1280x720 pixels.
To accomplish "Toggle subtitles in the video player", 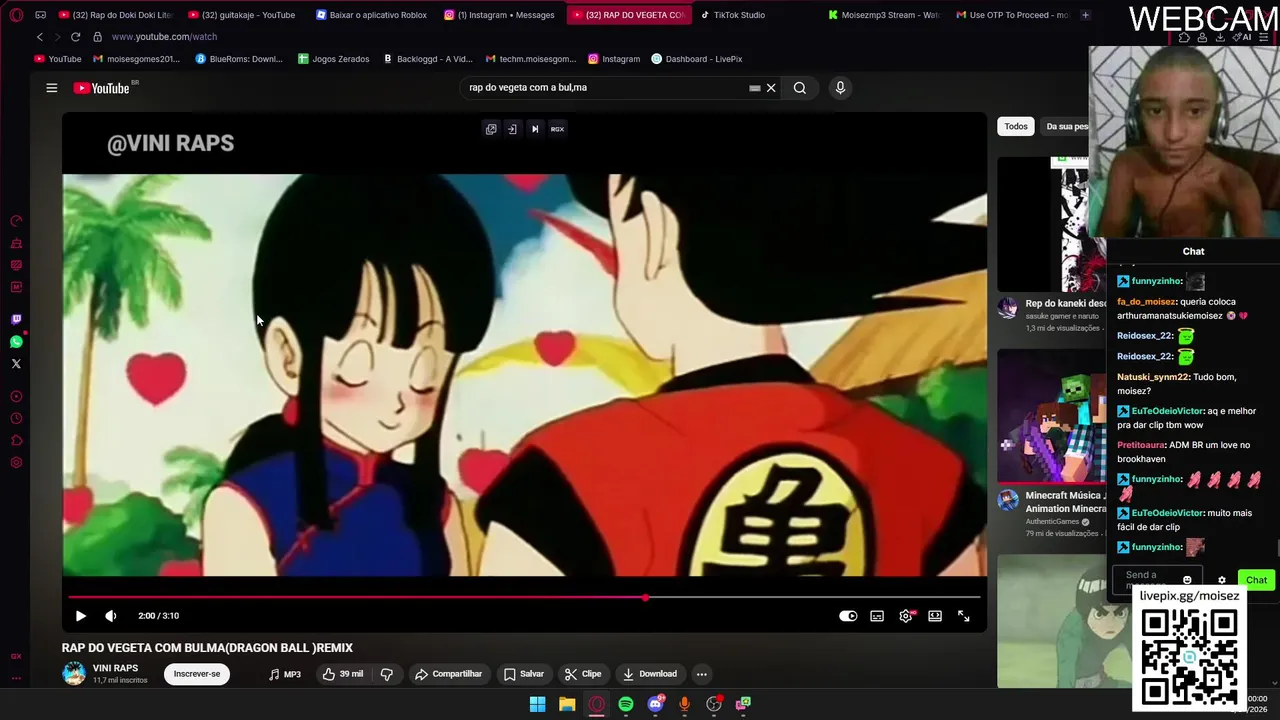I will point(877,616).
